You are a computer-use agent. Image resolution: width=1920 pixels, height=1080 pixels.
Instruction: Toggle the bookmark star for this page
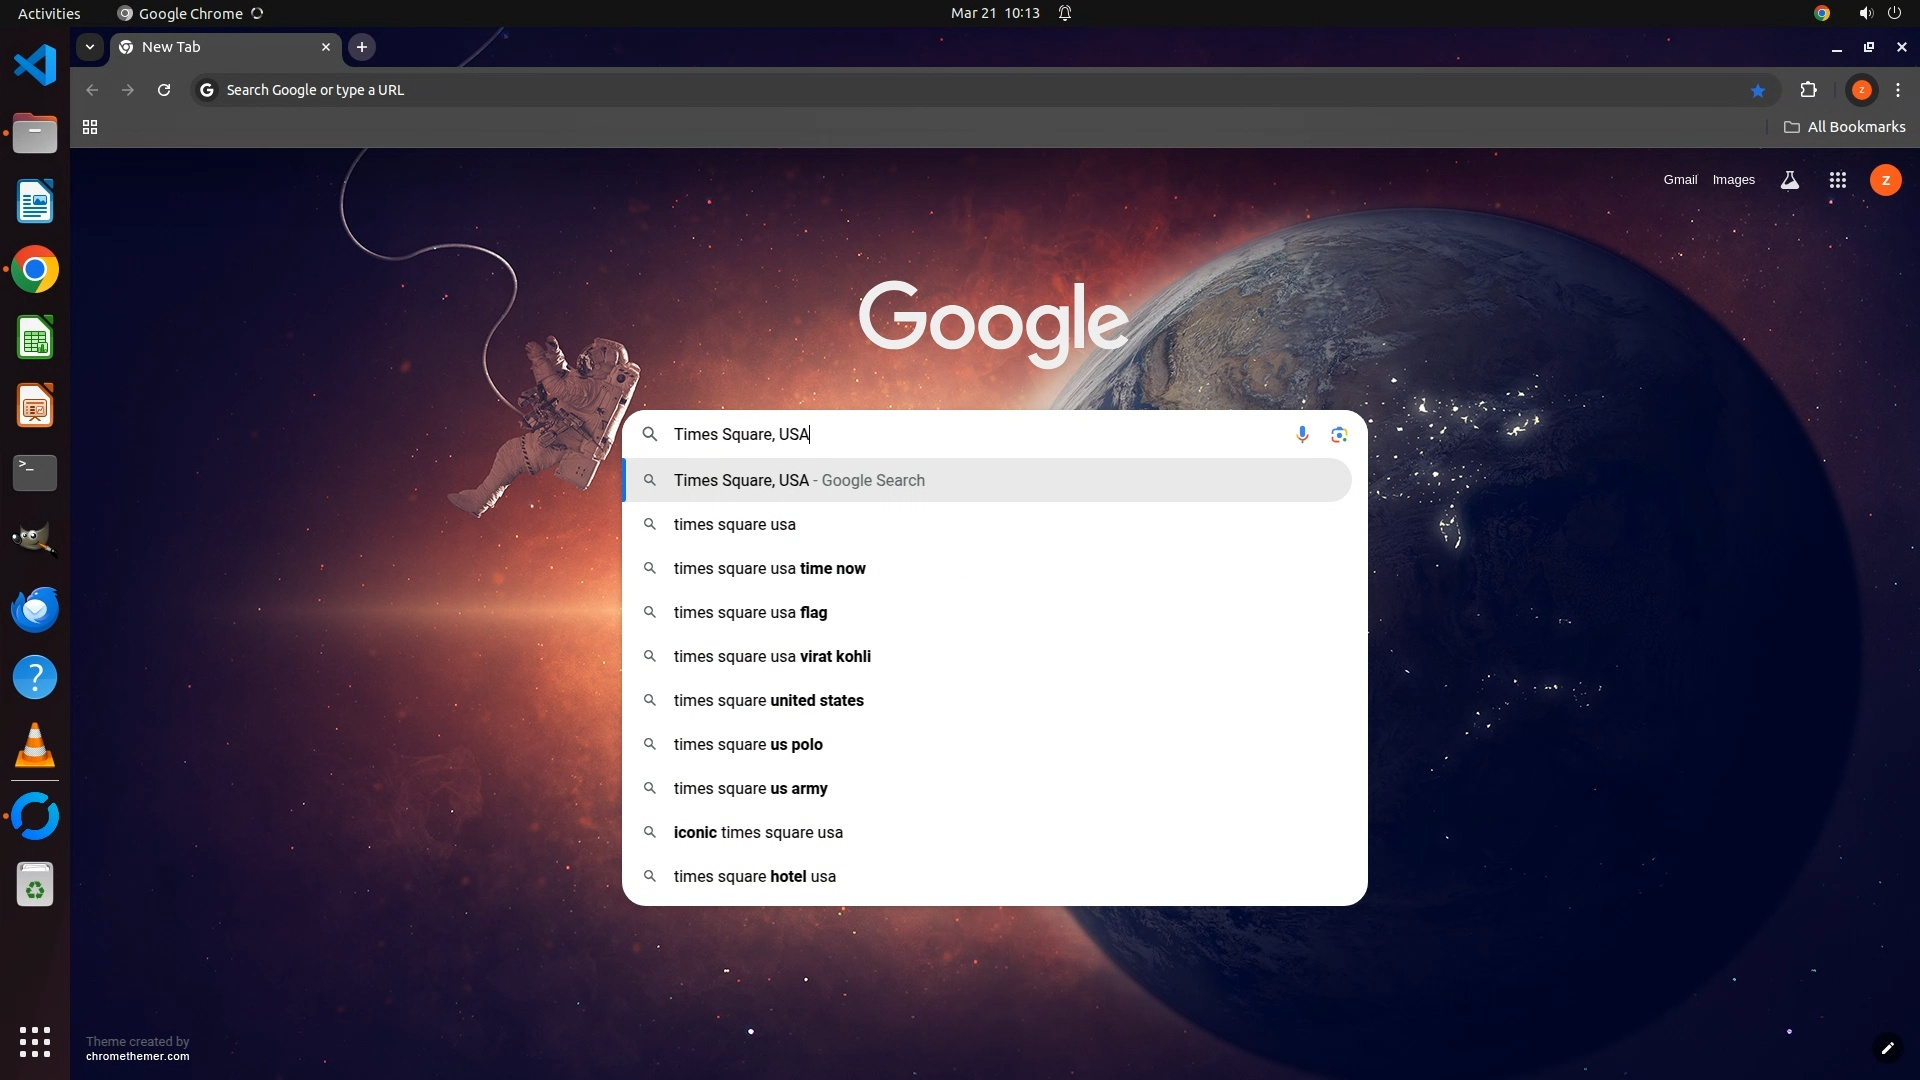[1758, 90]
